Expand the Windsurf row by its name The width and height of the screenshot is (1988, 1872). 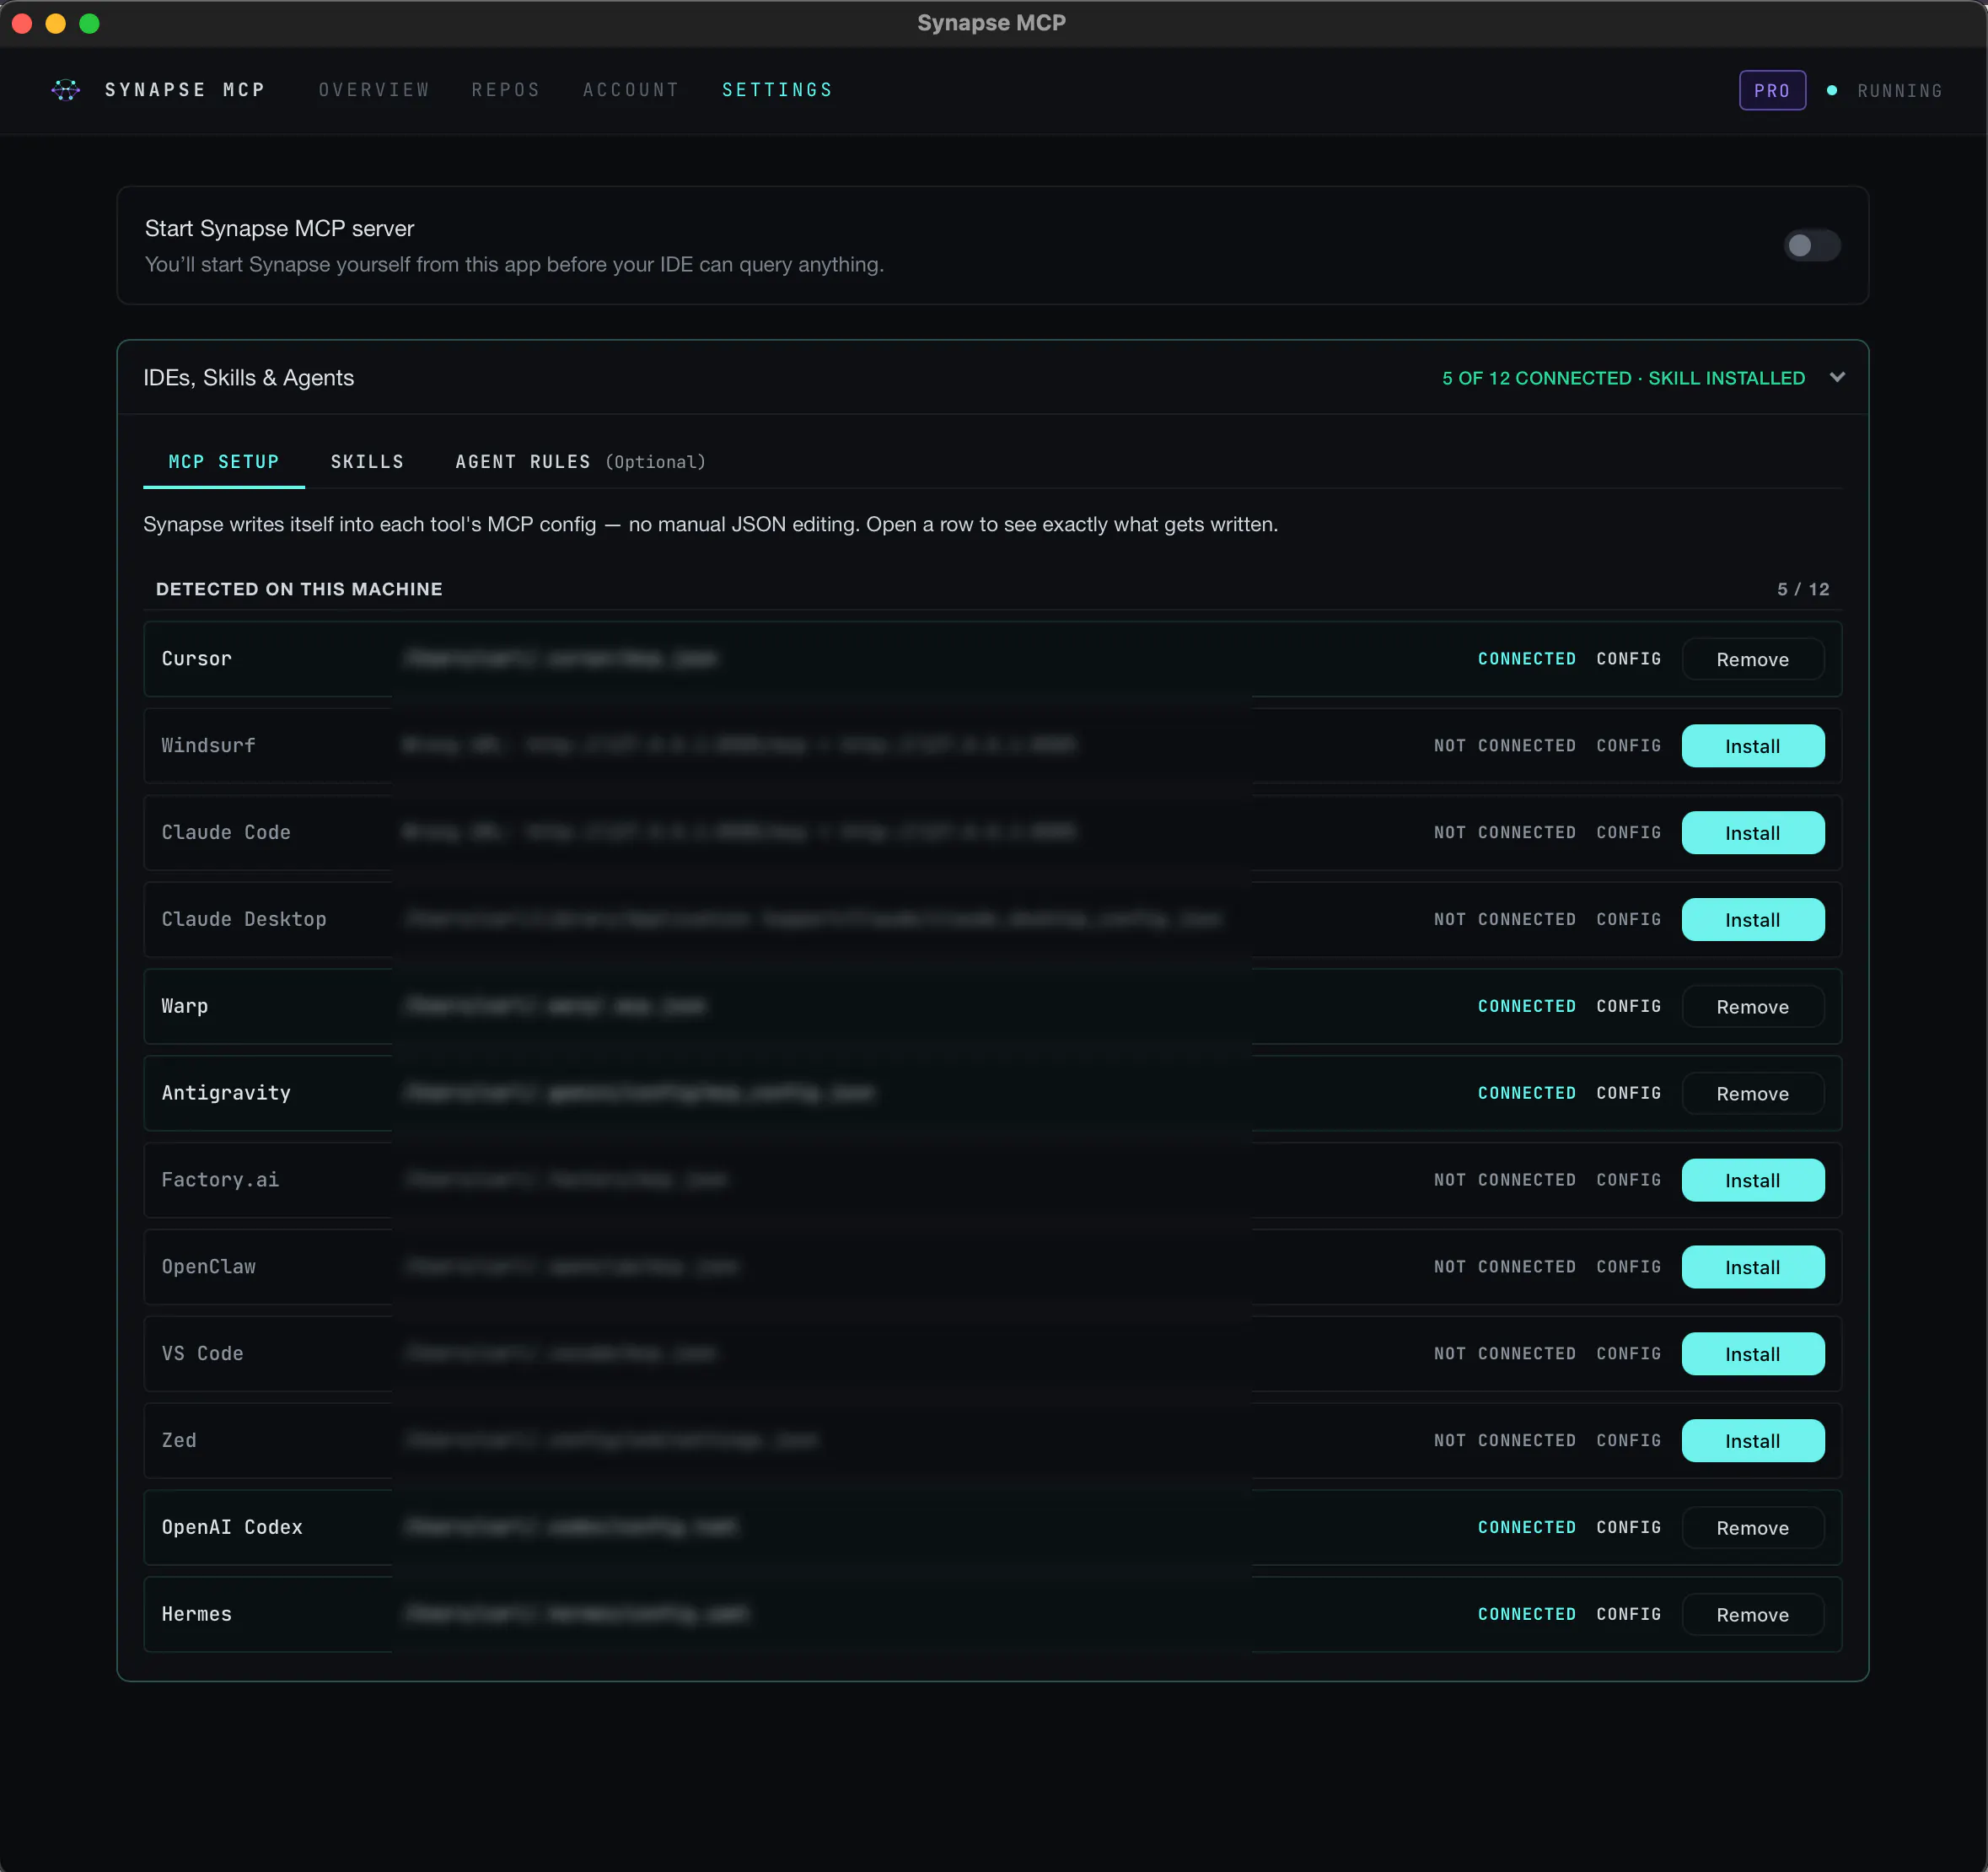click(208, 746)
